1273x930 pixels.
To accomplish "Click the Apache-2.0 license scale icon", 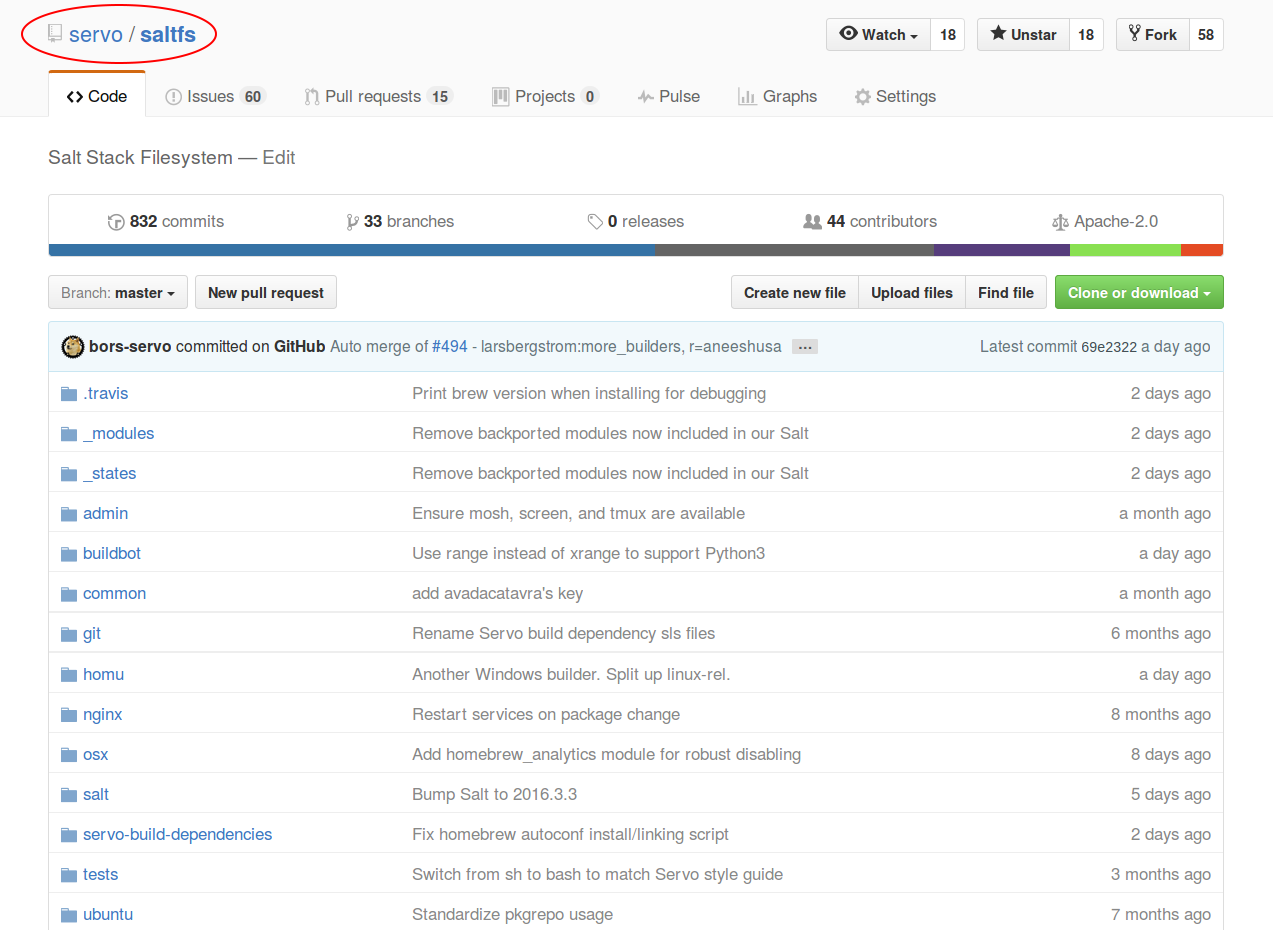I will (1060, 222).
